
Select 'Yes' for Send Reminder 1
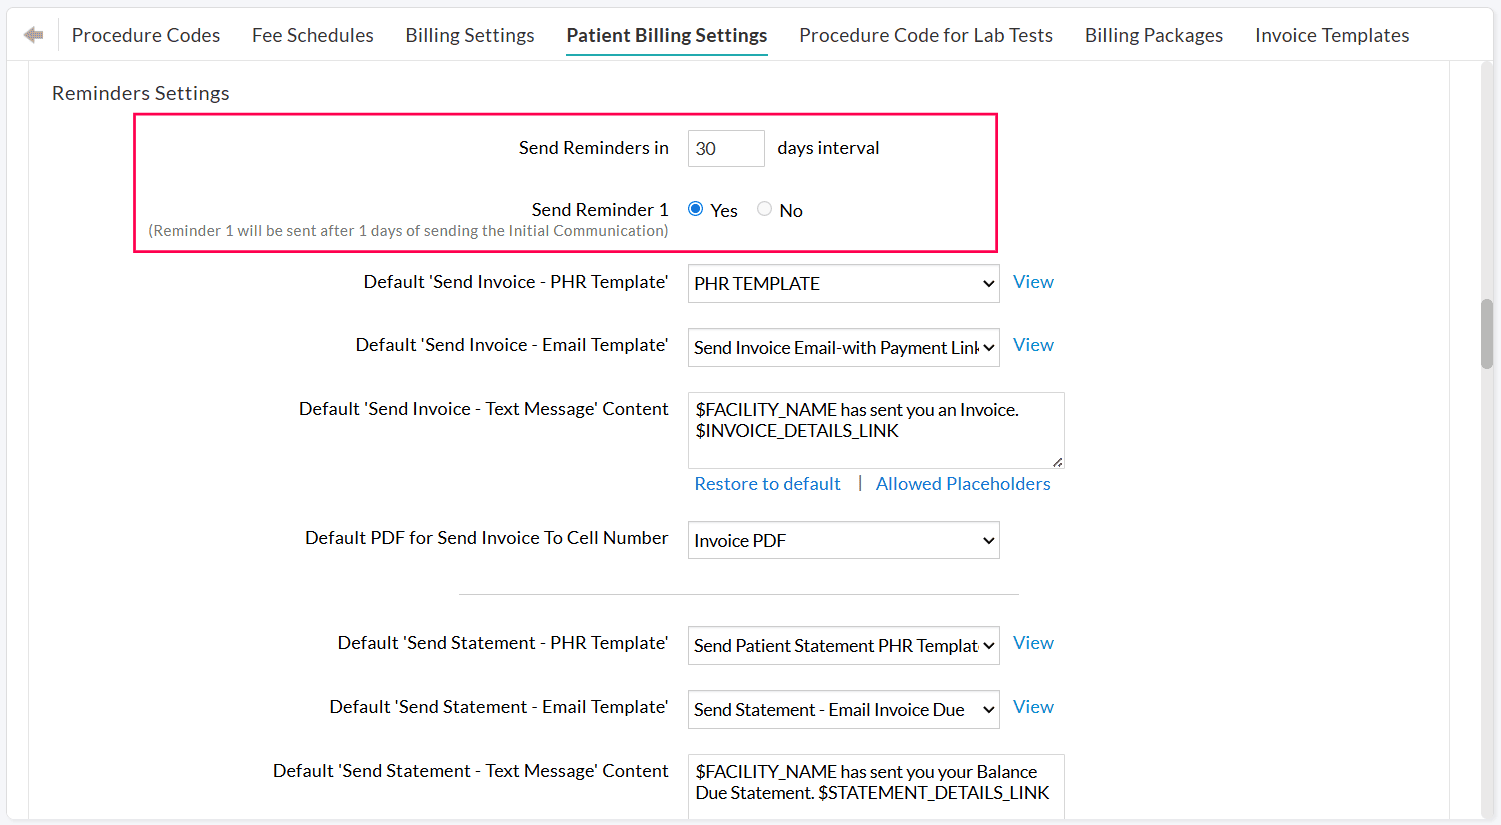coord(695,208)
